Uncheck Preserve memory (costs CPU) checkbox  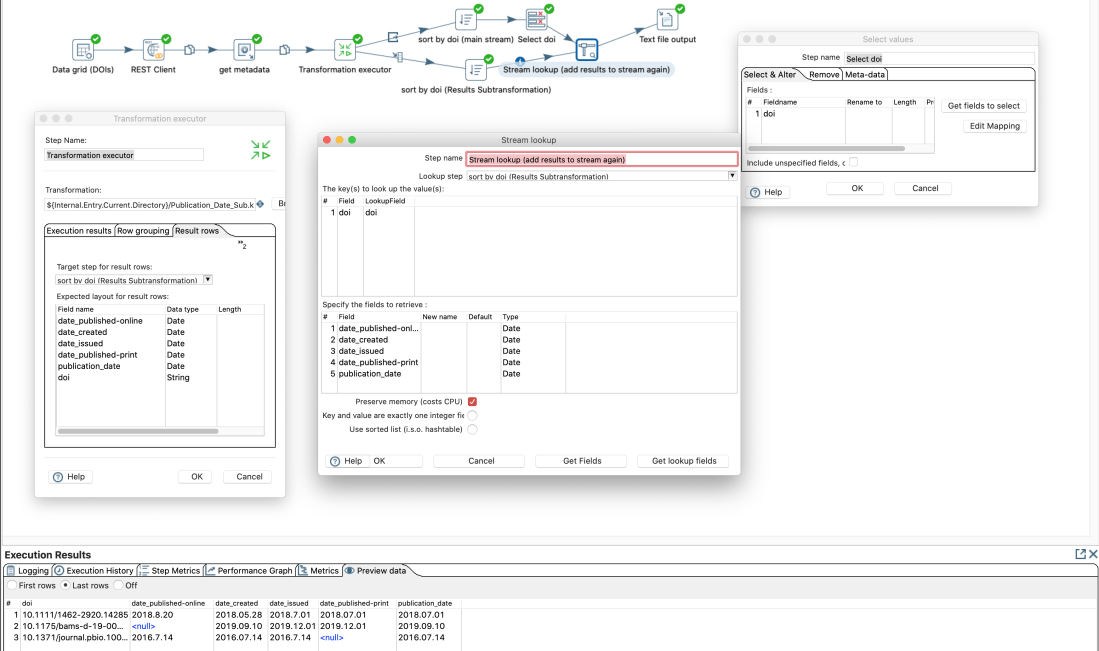pyautogui.click(x=472, y=401)
